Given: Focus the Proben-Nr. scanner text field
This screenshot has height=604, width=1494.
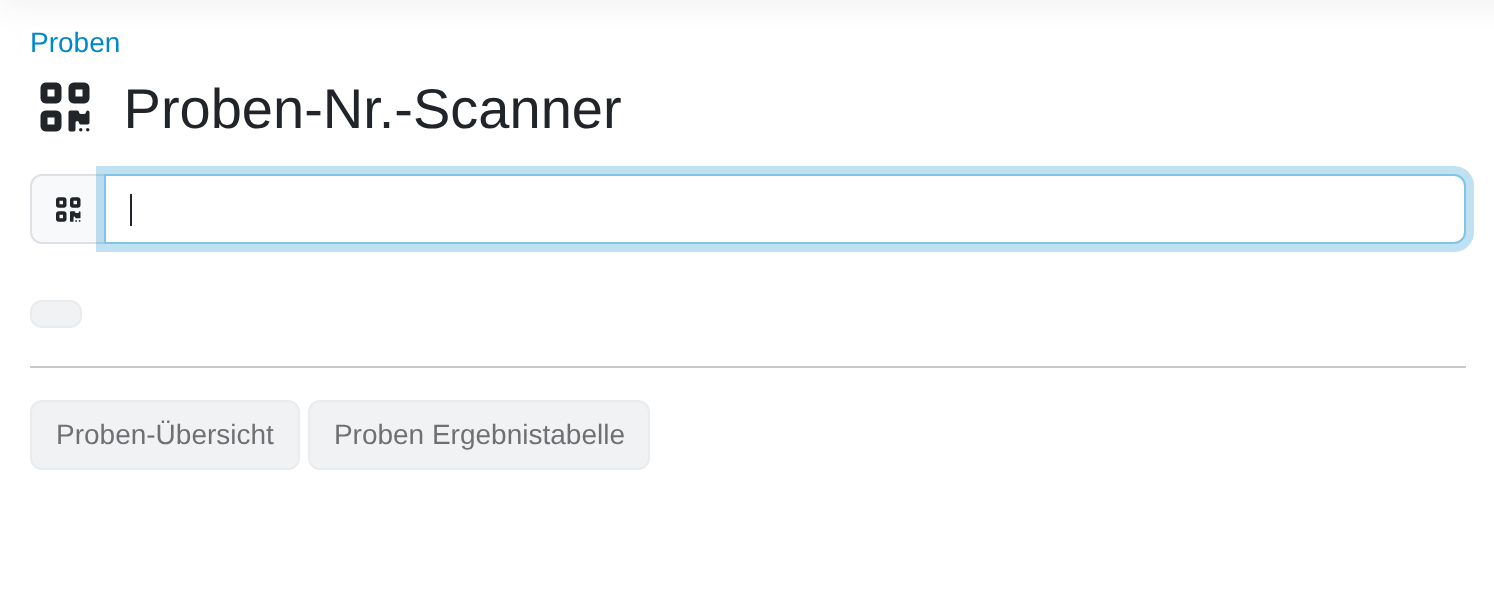Looking at the screenshot, I should point(785,209).
